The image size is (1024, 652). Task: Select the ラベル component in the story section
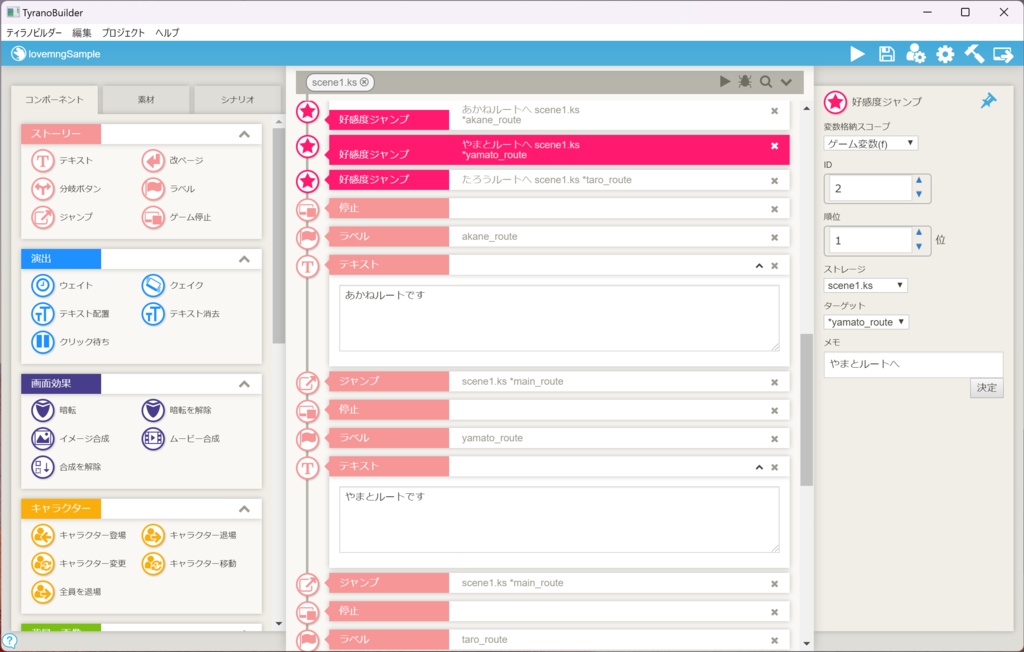point(168,189)
